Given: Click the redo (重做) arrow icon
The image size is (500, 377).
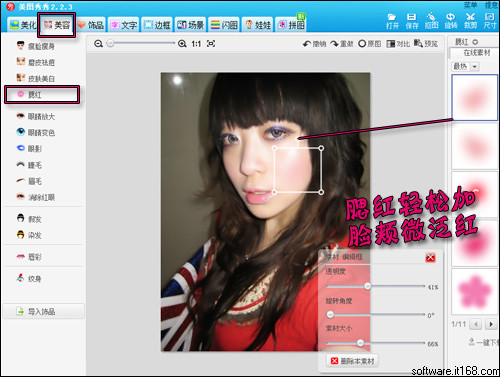Looking at the screenshot, I should pyautogui.click(x=334, y=44).
